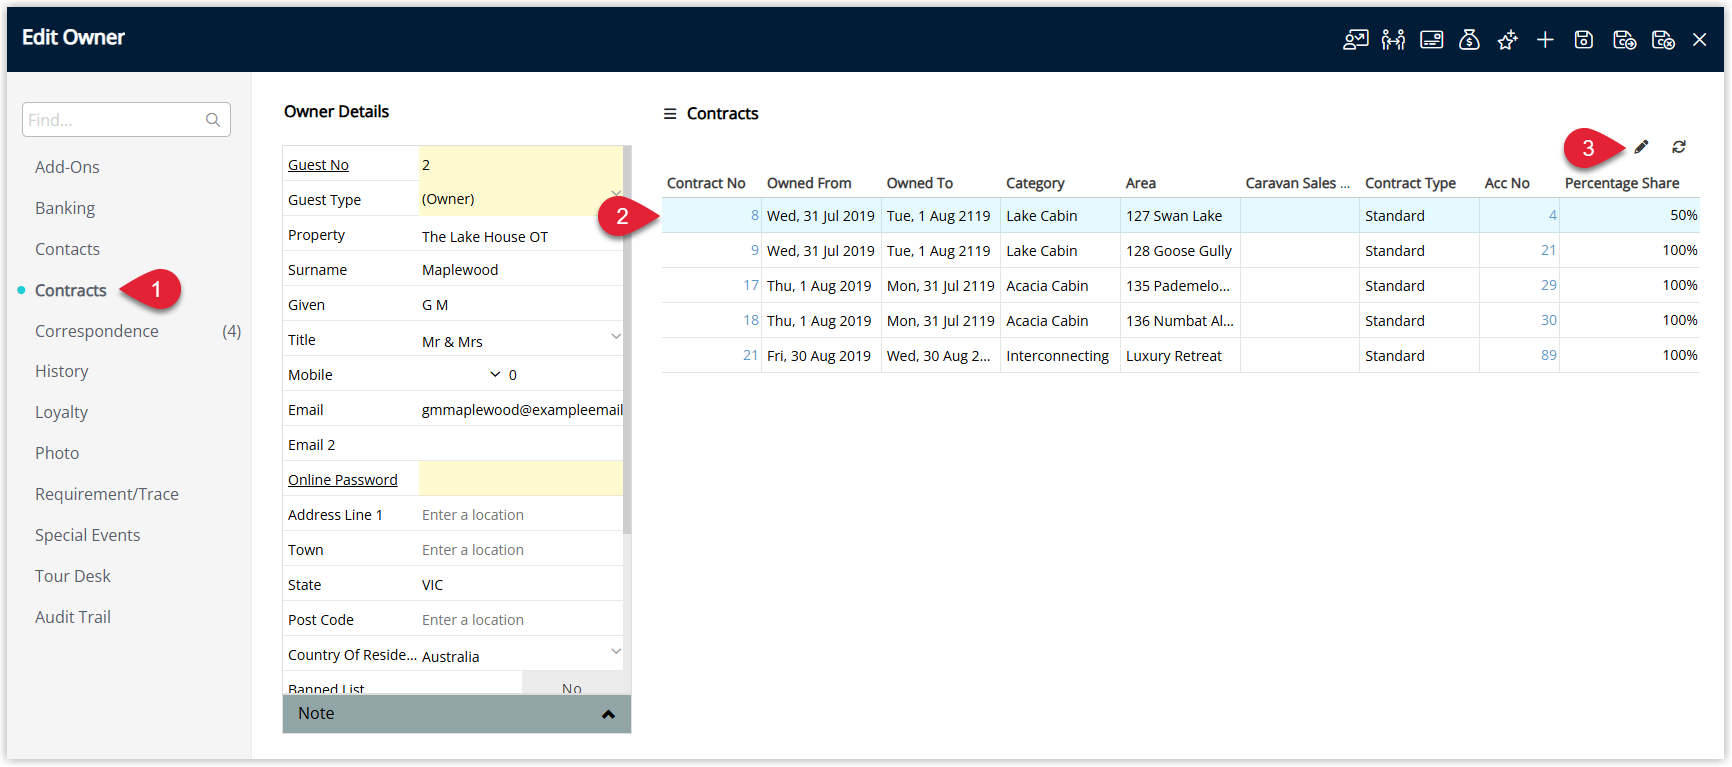Screen dimensions: 1732x767
Task: Open the History section
Action: [61, 371]
